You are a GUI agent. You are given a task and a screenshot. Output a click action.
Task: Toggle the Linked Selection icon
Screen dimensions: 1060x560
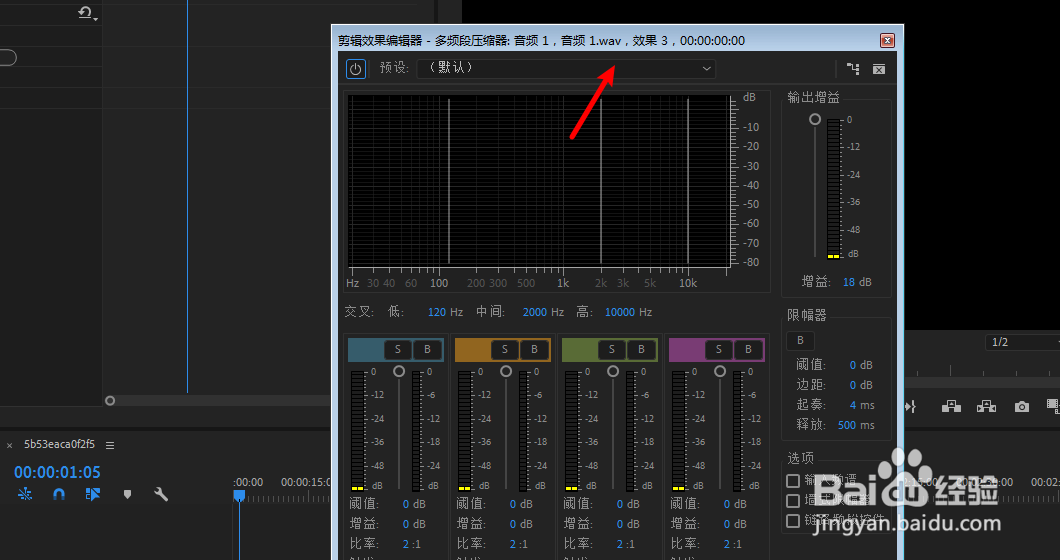93,494
